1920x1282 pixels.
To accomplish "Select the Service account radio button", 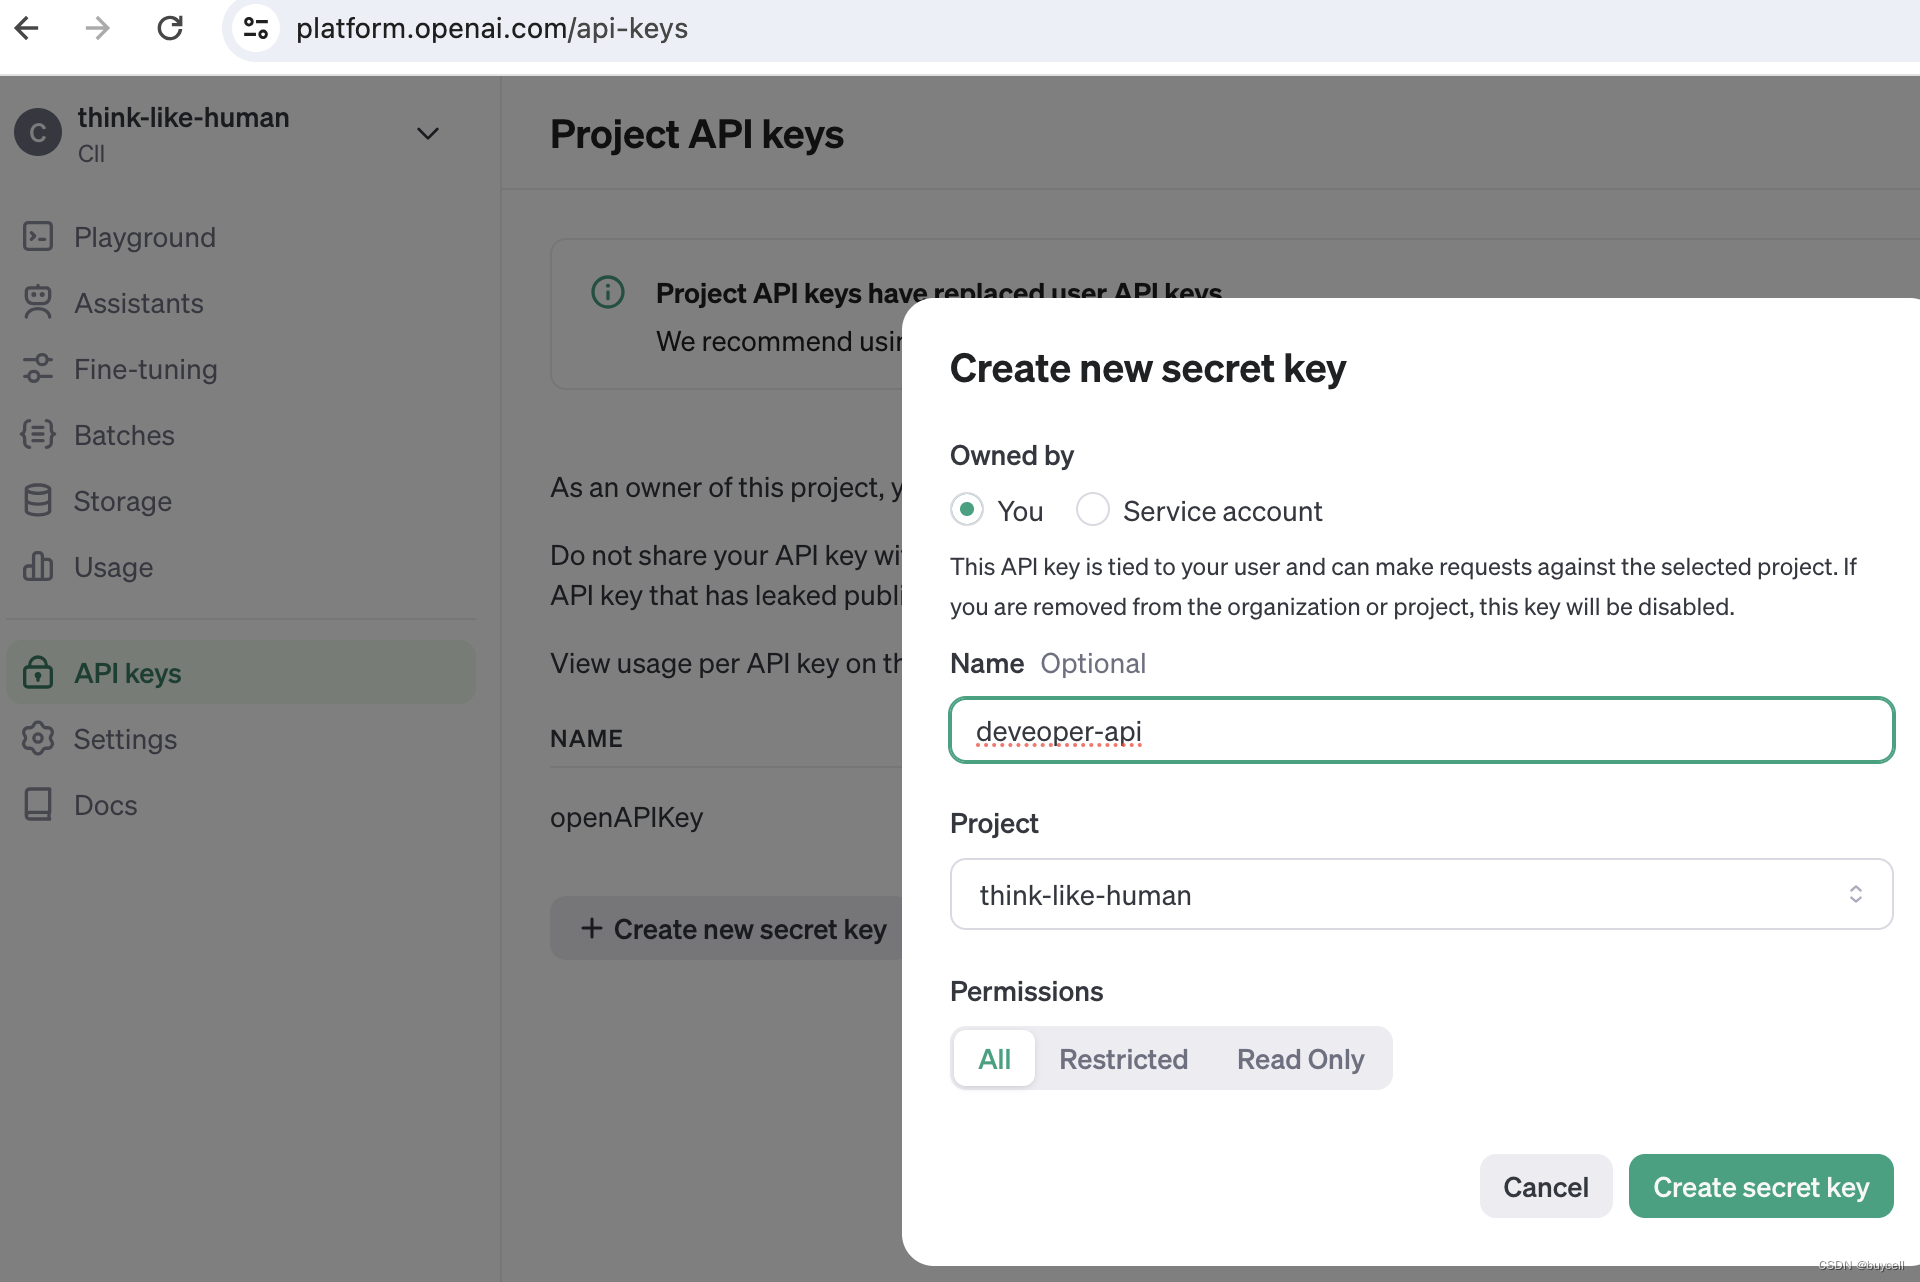I will click(x=1093, y=510).
